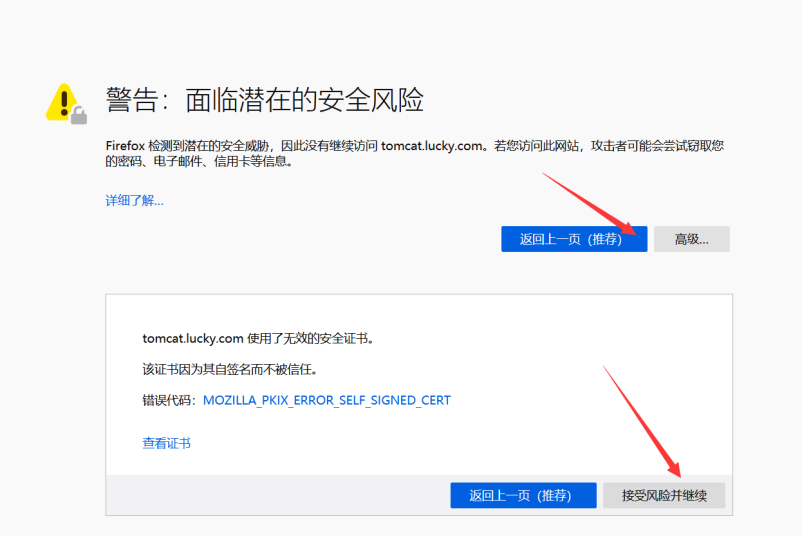Click the yellow warning lock icon
This screenshot has height=536, width=802.
tap(66, 103)
